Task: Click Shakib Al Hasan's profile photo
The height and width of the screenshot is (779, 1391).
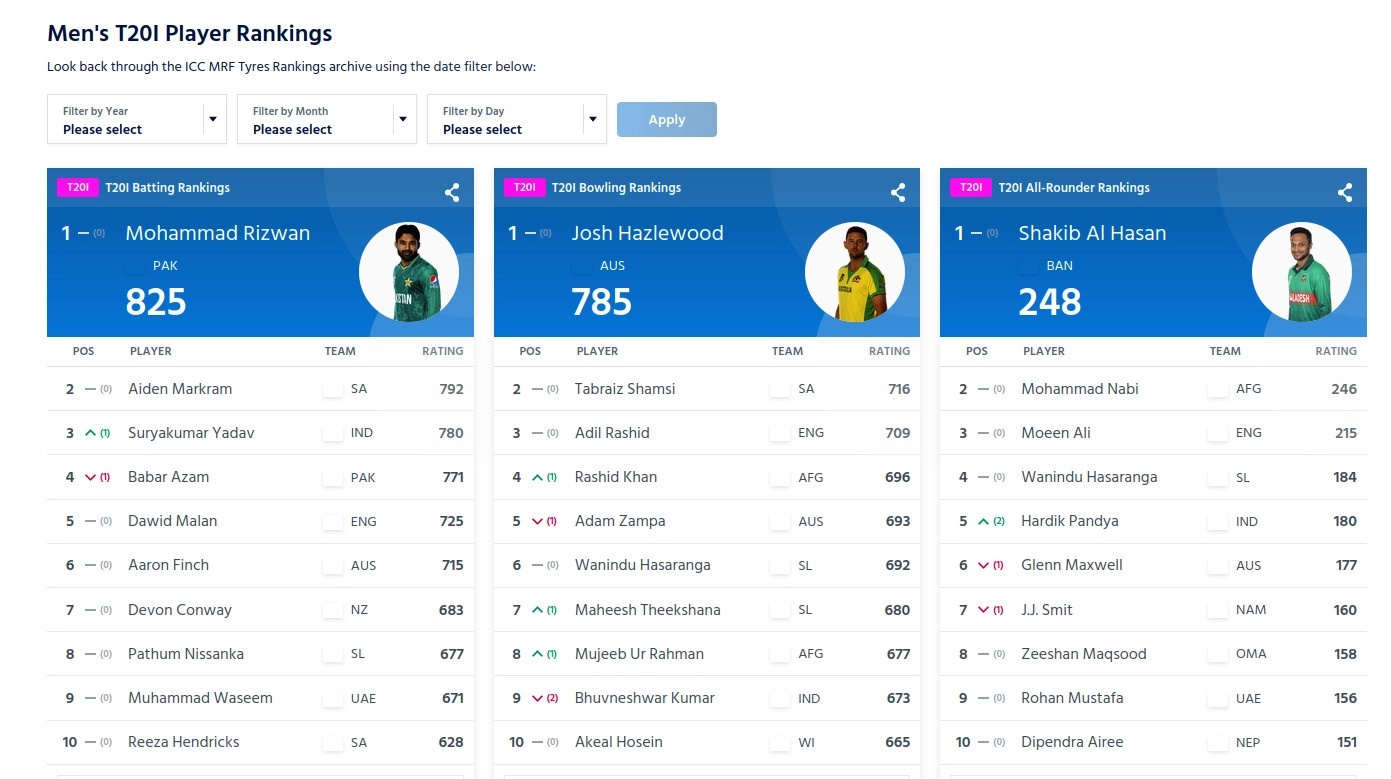Action: coord(1302,271)
